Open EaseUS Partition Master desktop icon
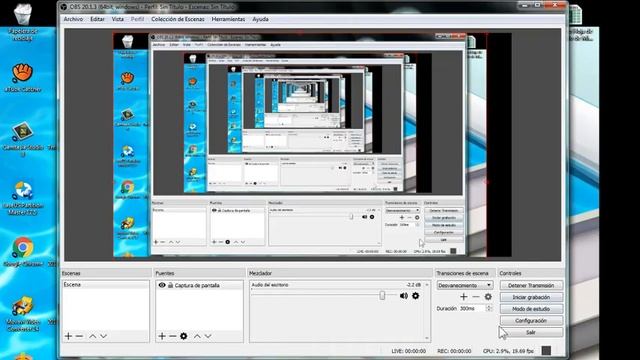Image resolution: width=640 pixels, height=360 pixels. (x=23, y=198)
